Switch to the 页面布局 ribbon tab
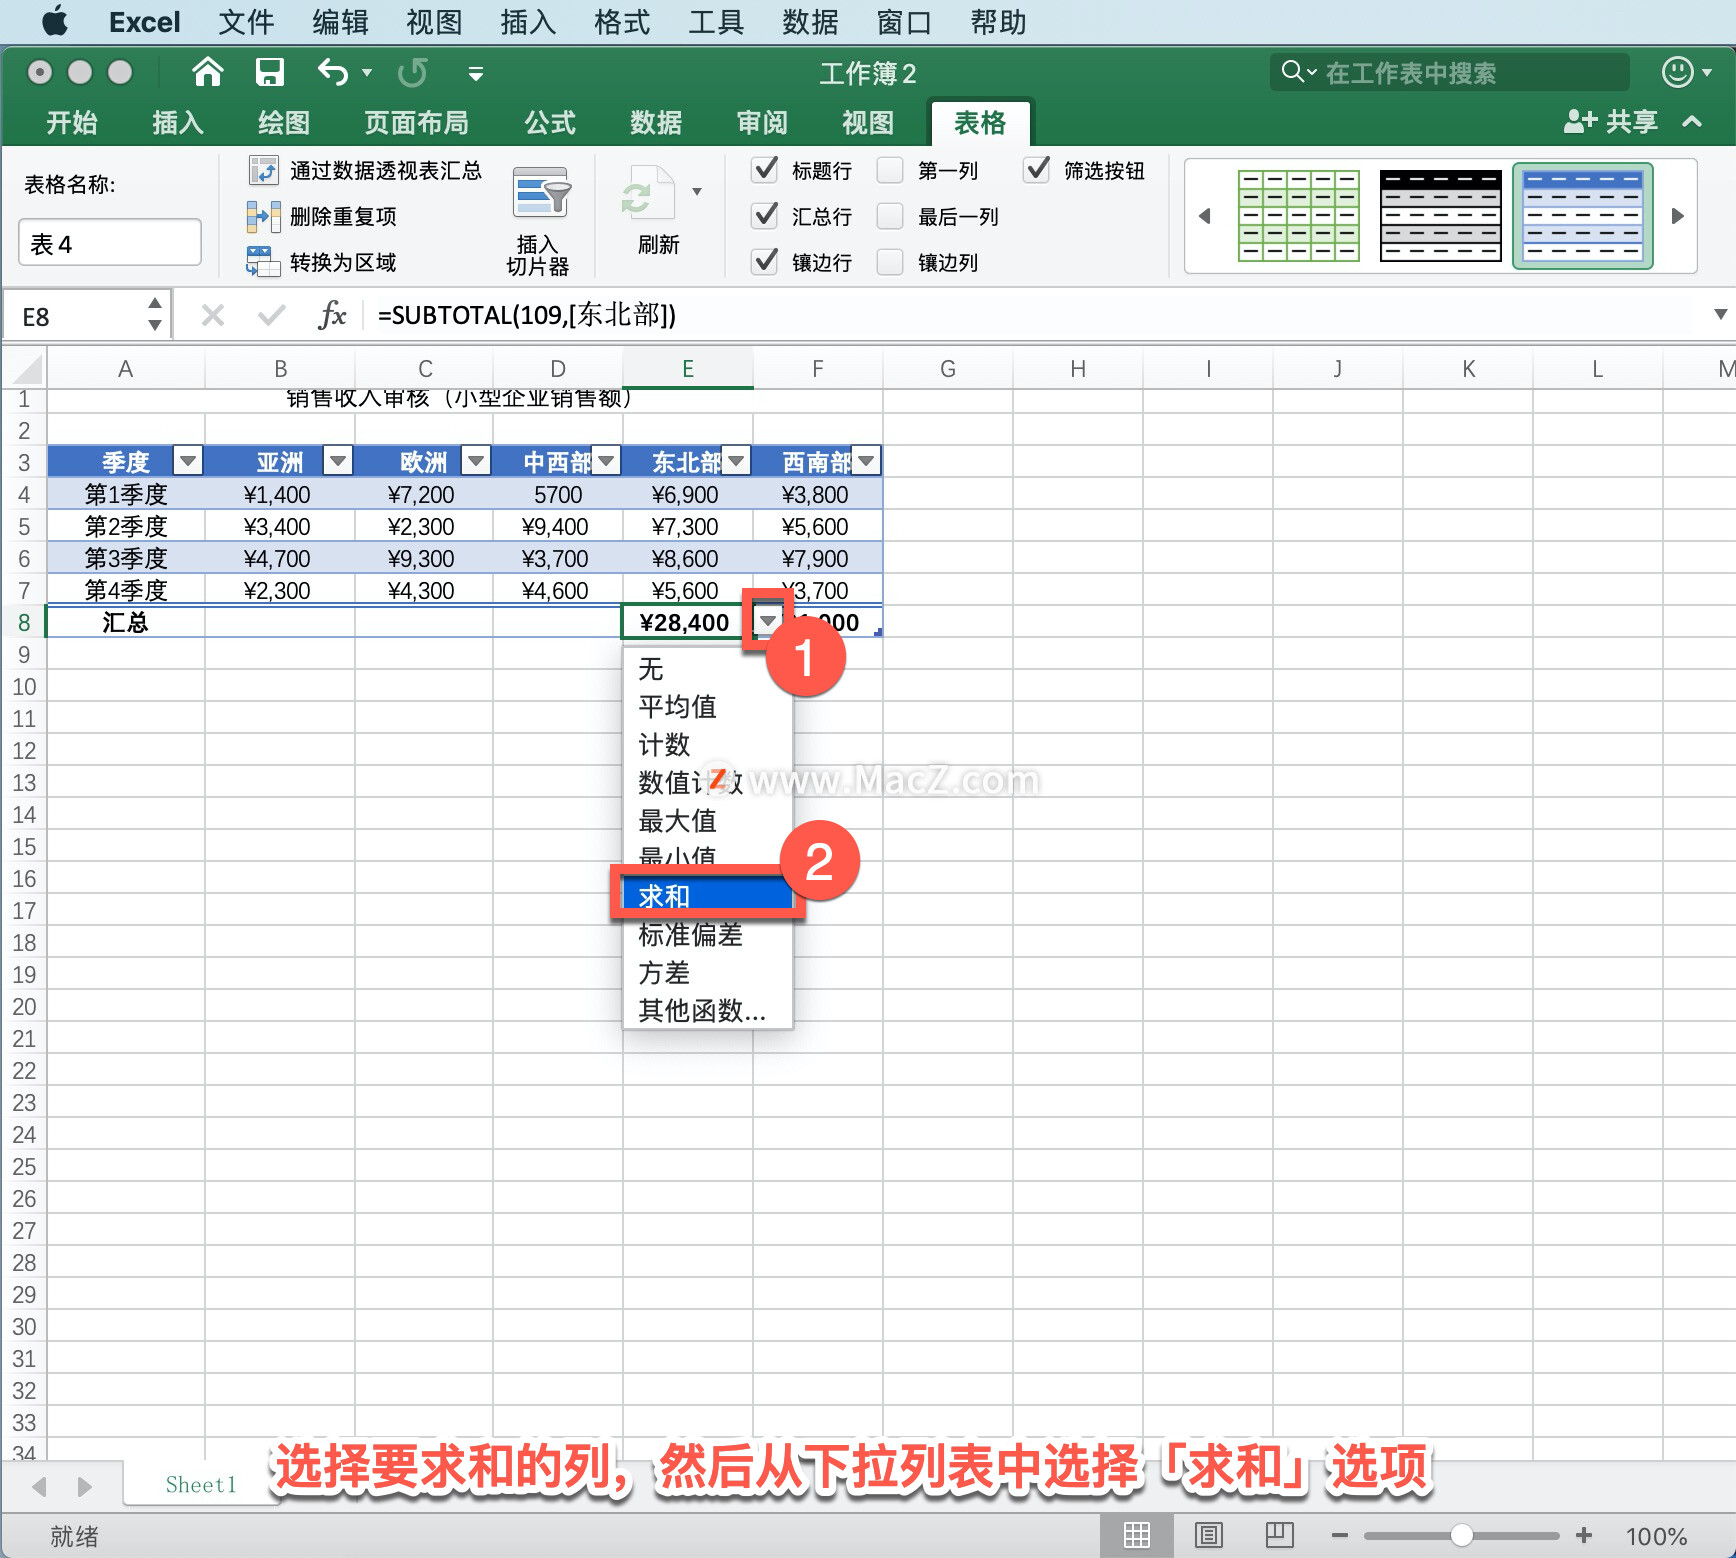1736x1558 pixels. (416, 122)
